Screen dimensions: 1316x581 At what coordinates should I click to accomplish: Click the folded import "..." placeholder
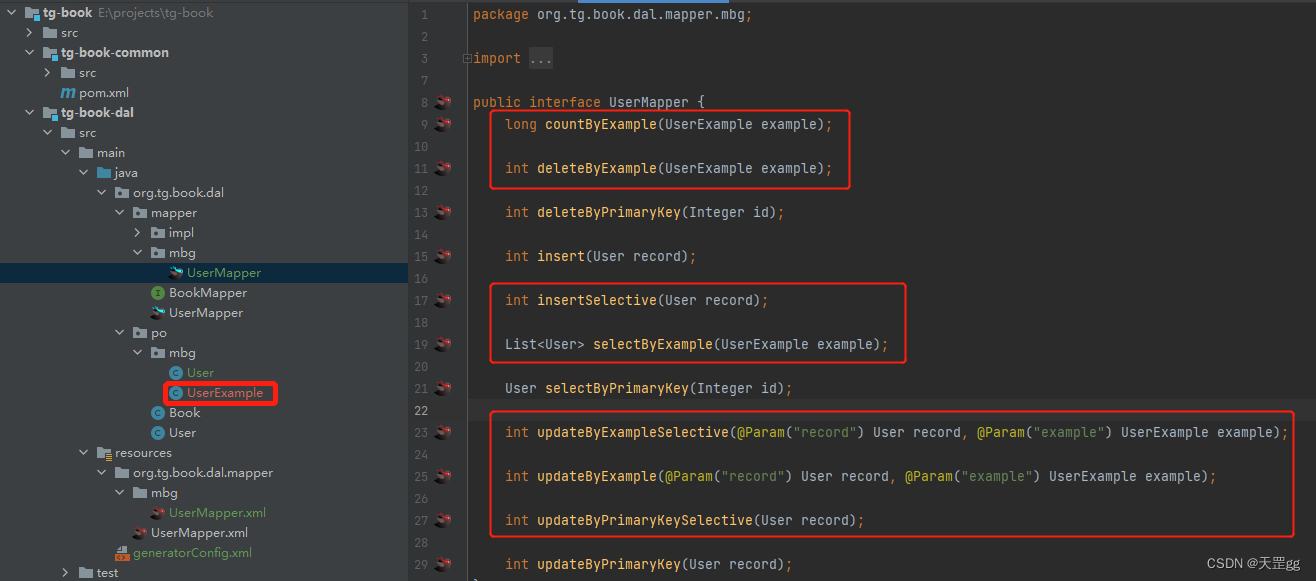click(540, 59)
